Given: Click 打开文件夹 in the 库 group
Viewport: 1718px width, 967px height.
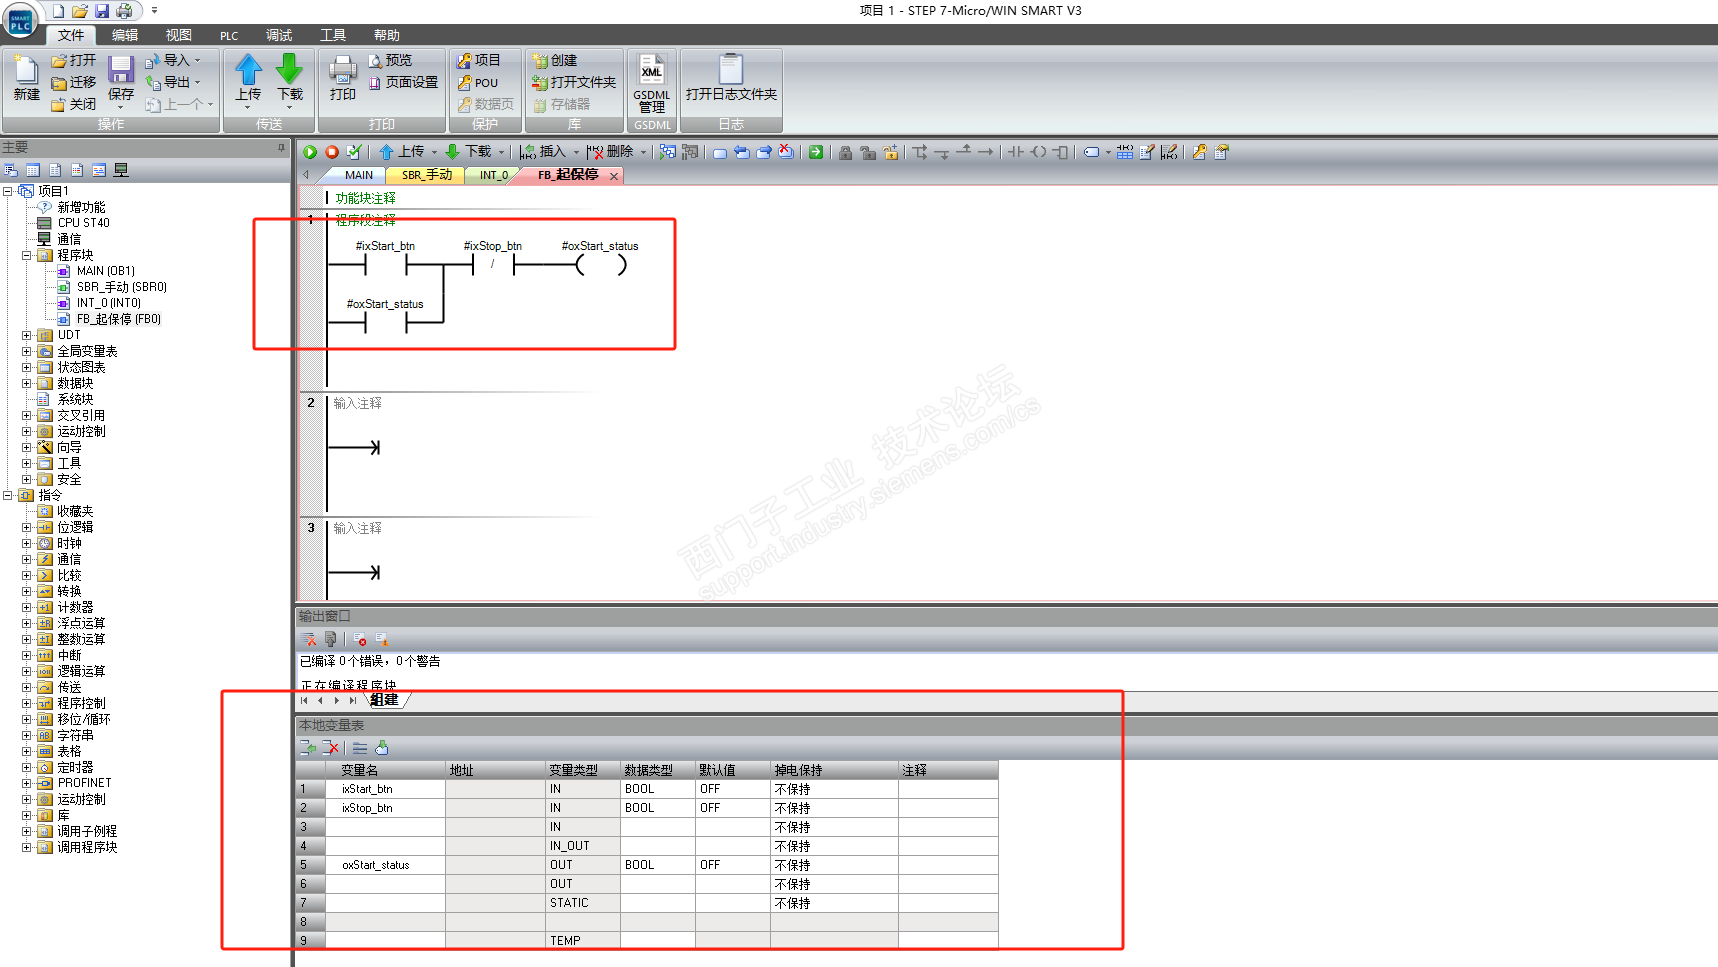Looking at the screenshot, I should click(574, 83).
